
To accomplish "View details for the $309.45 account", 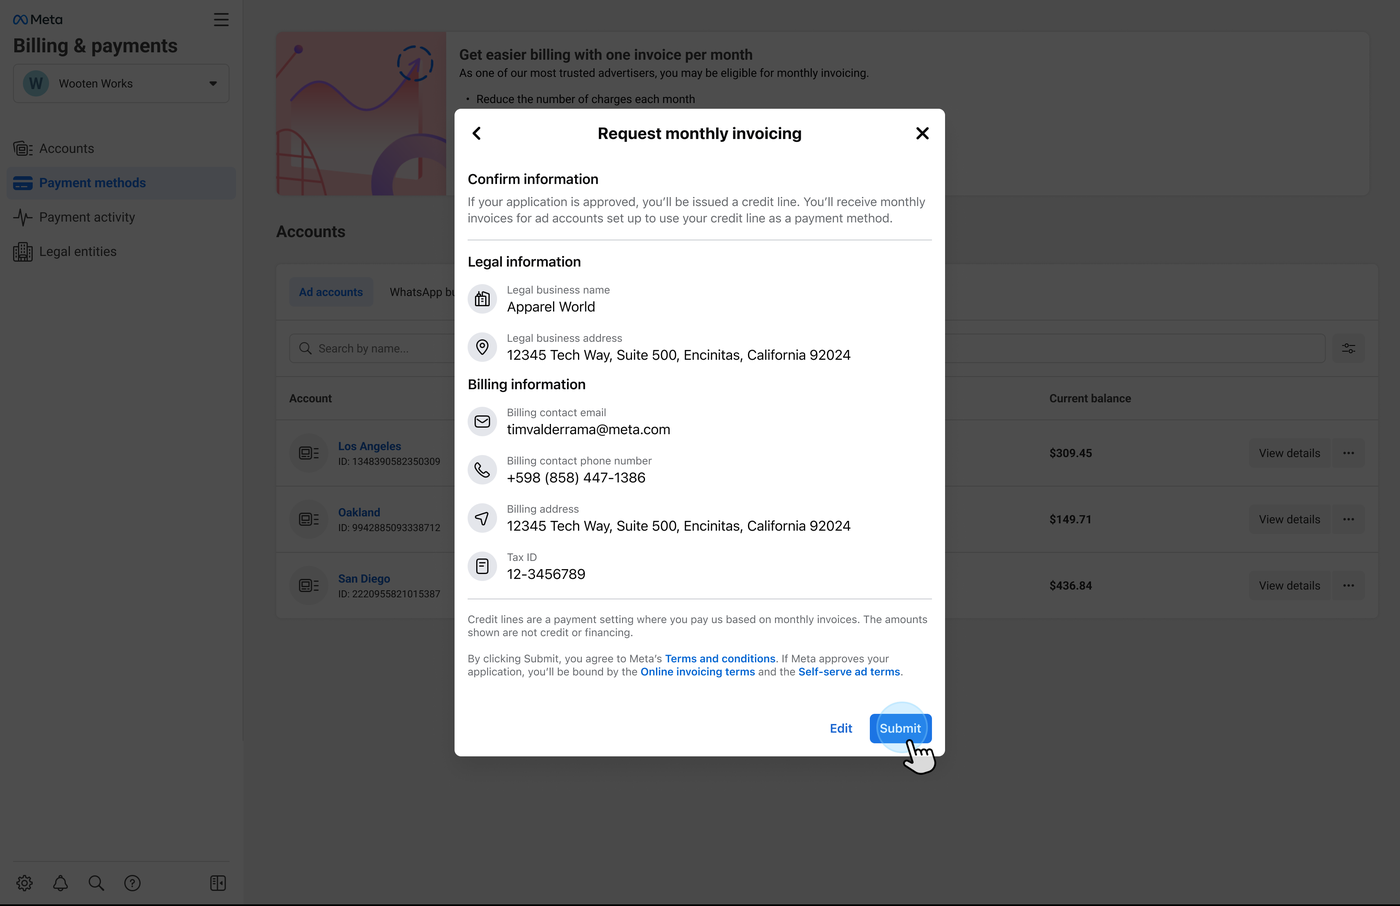I will point(1289,453).
